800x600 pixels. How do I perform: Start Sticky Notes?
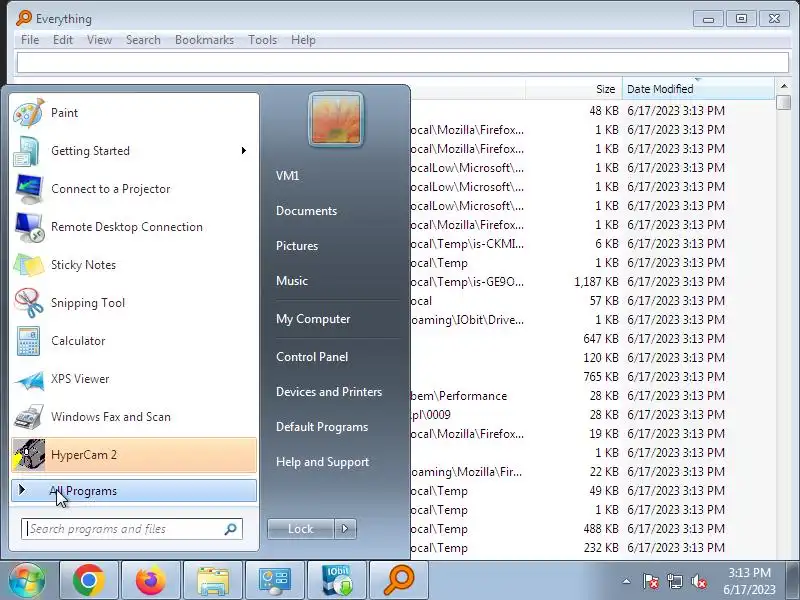pos(134,265)
